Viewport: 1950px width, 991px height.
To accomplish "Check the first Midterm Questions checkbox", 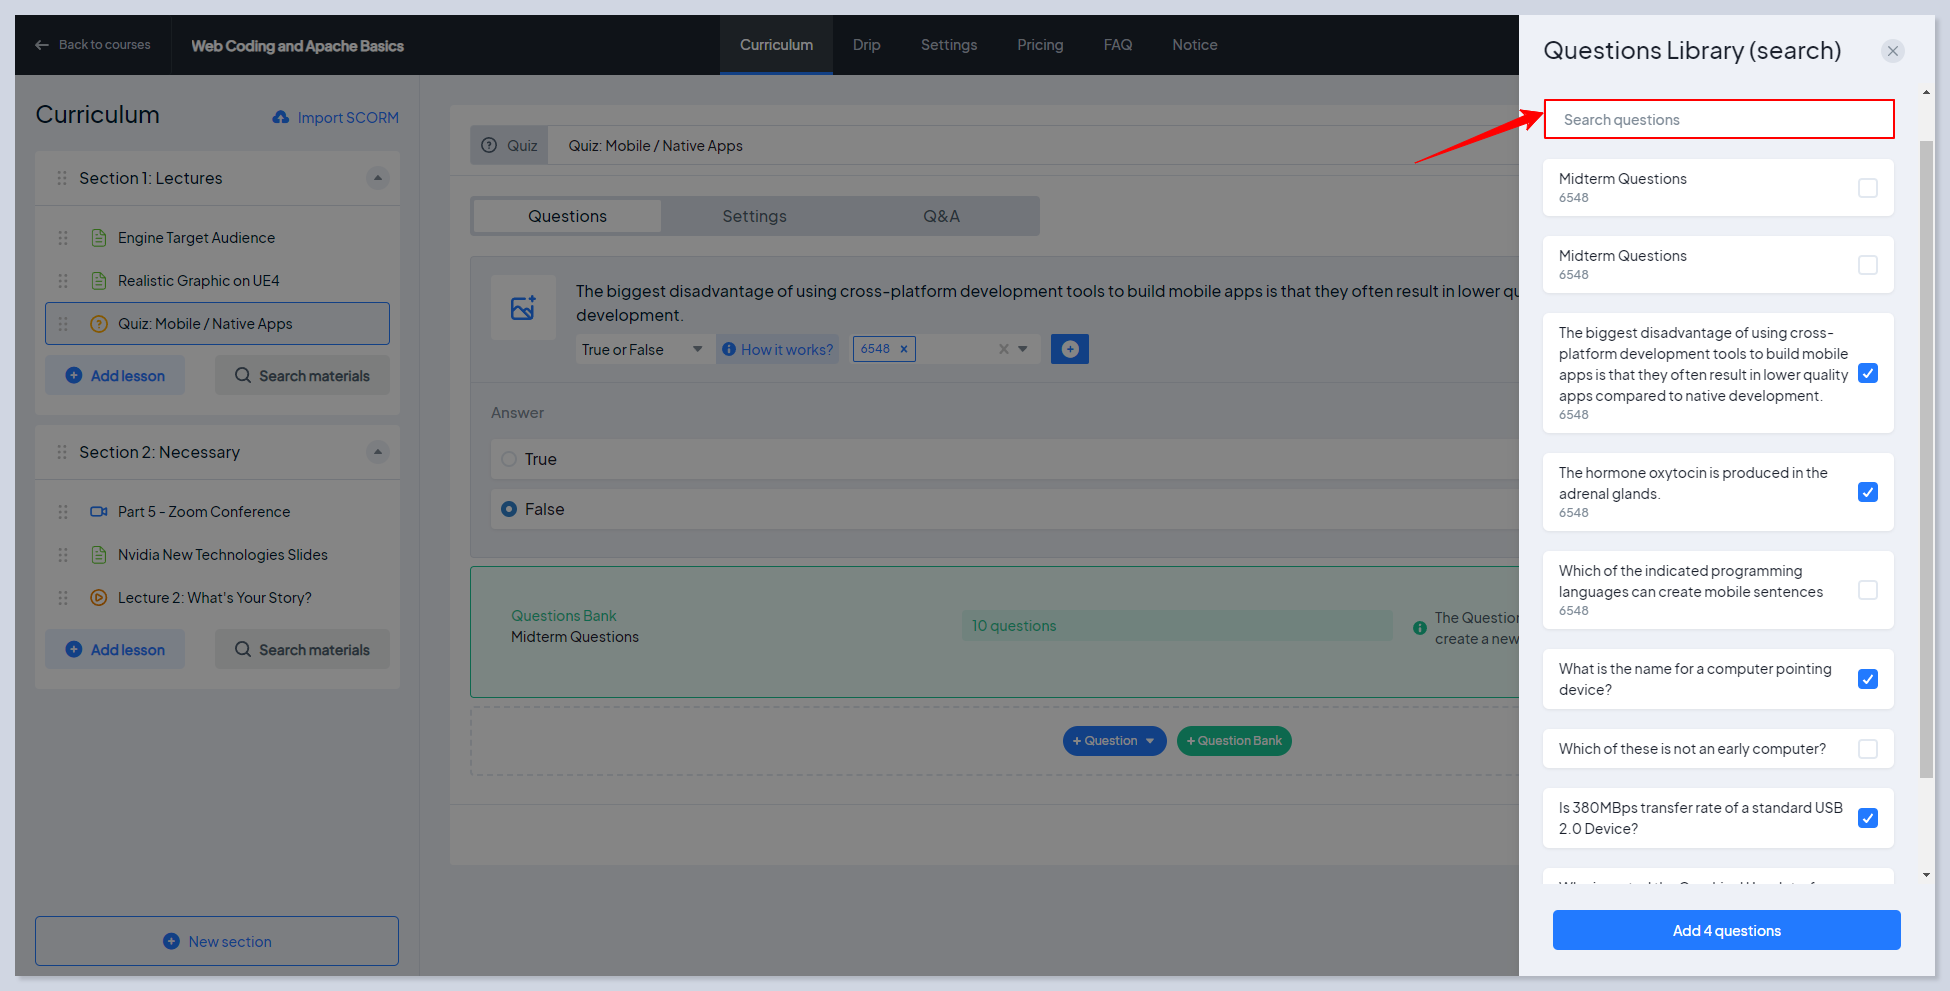I will tap(1867, 188).
